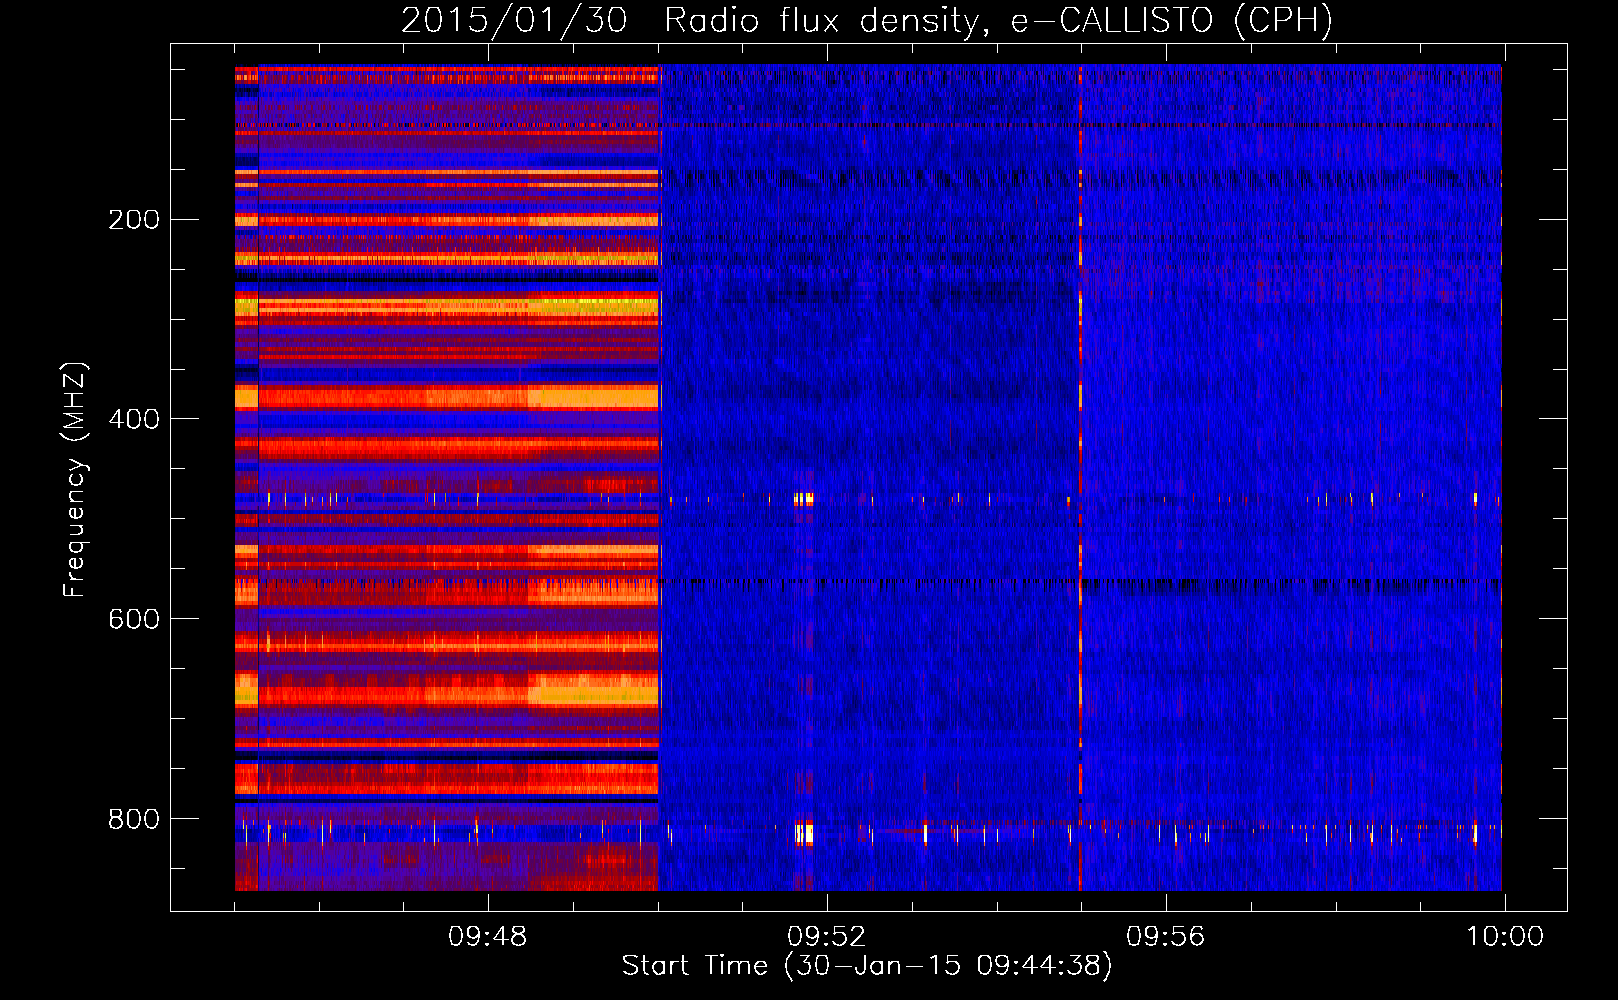Click the 400 frequency tick label
The image size is (1618, 1000).
(x=133, y=419)
